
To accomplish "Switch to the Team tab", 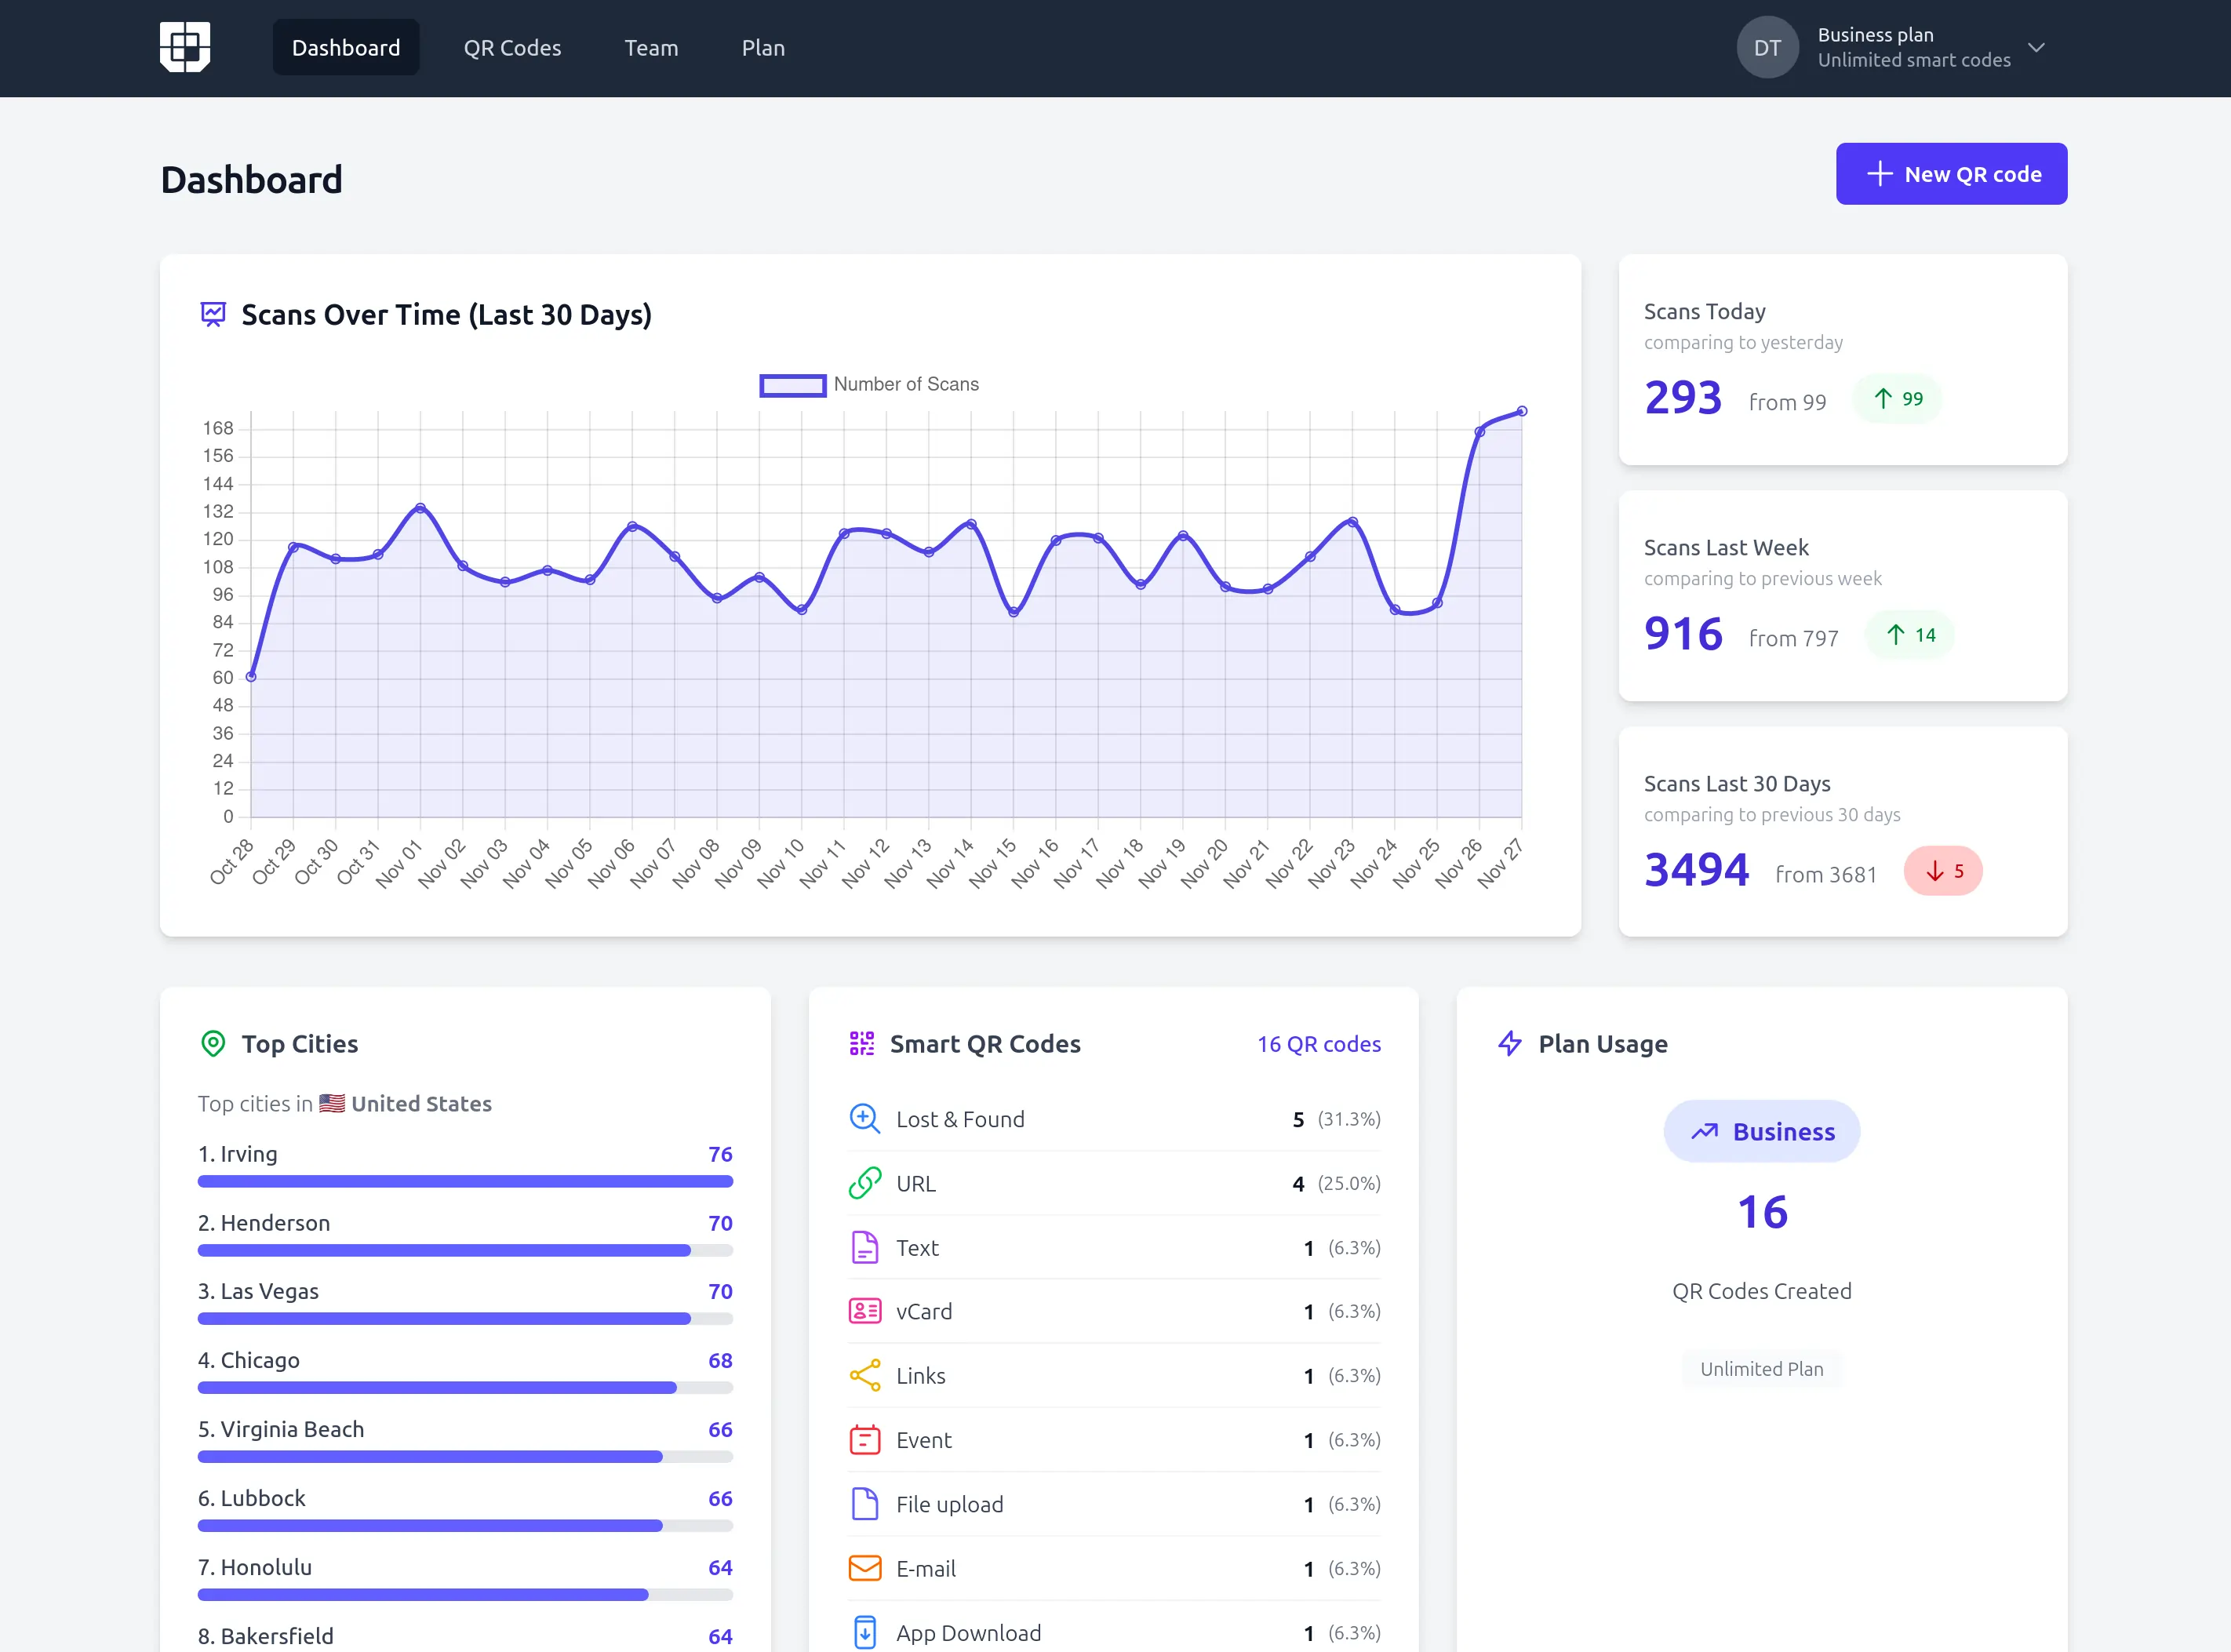I will tap(651, 47).
